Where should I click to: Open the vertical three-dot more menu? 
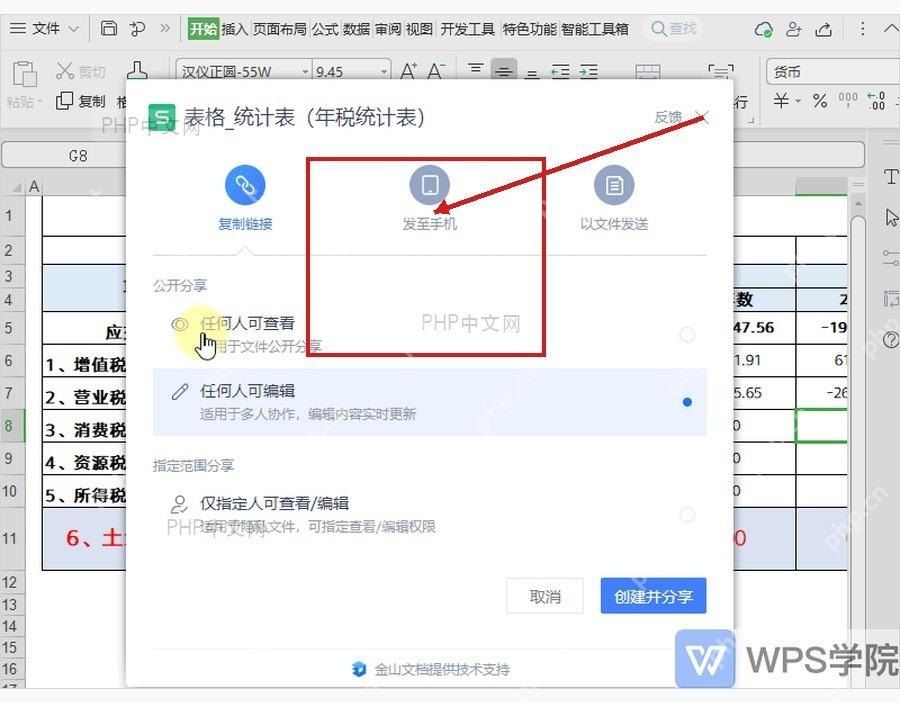pyautogui.click(x=862, y=29)
